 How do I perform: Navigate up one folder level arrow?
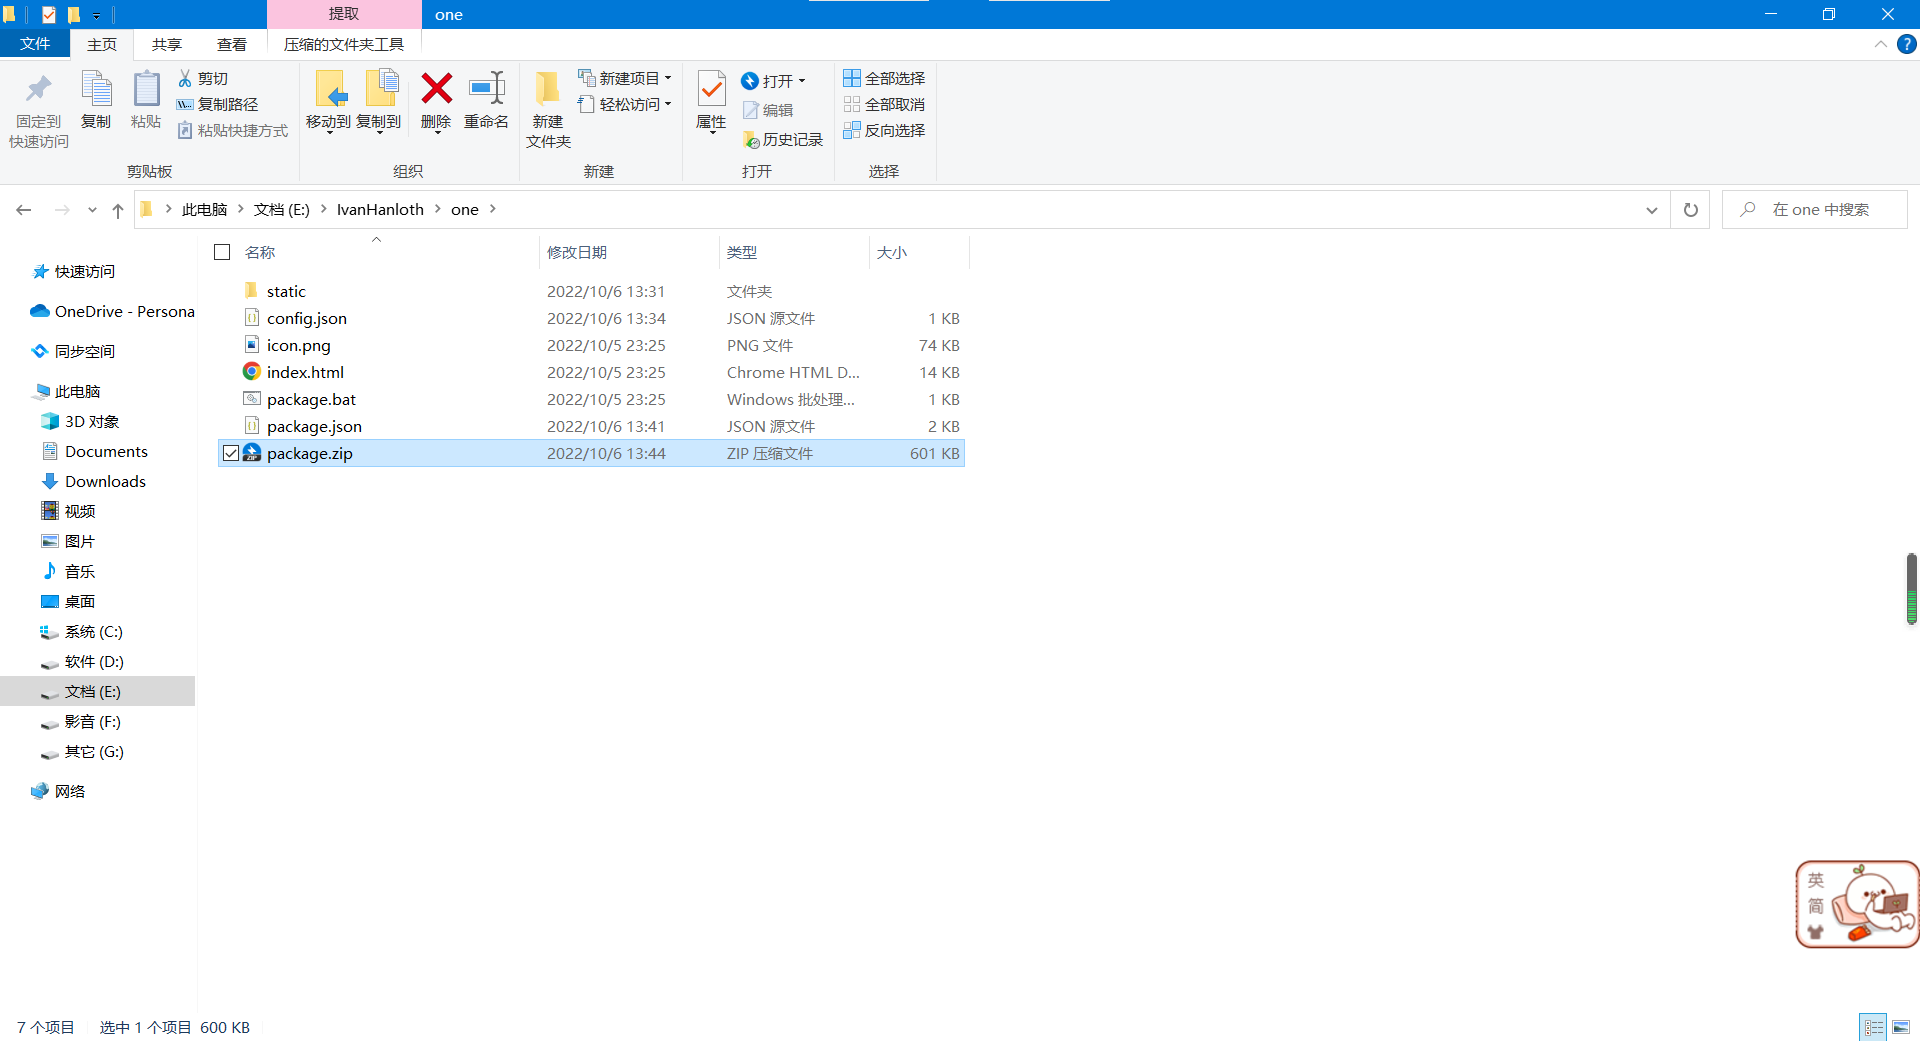[118, 210]
